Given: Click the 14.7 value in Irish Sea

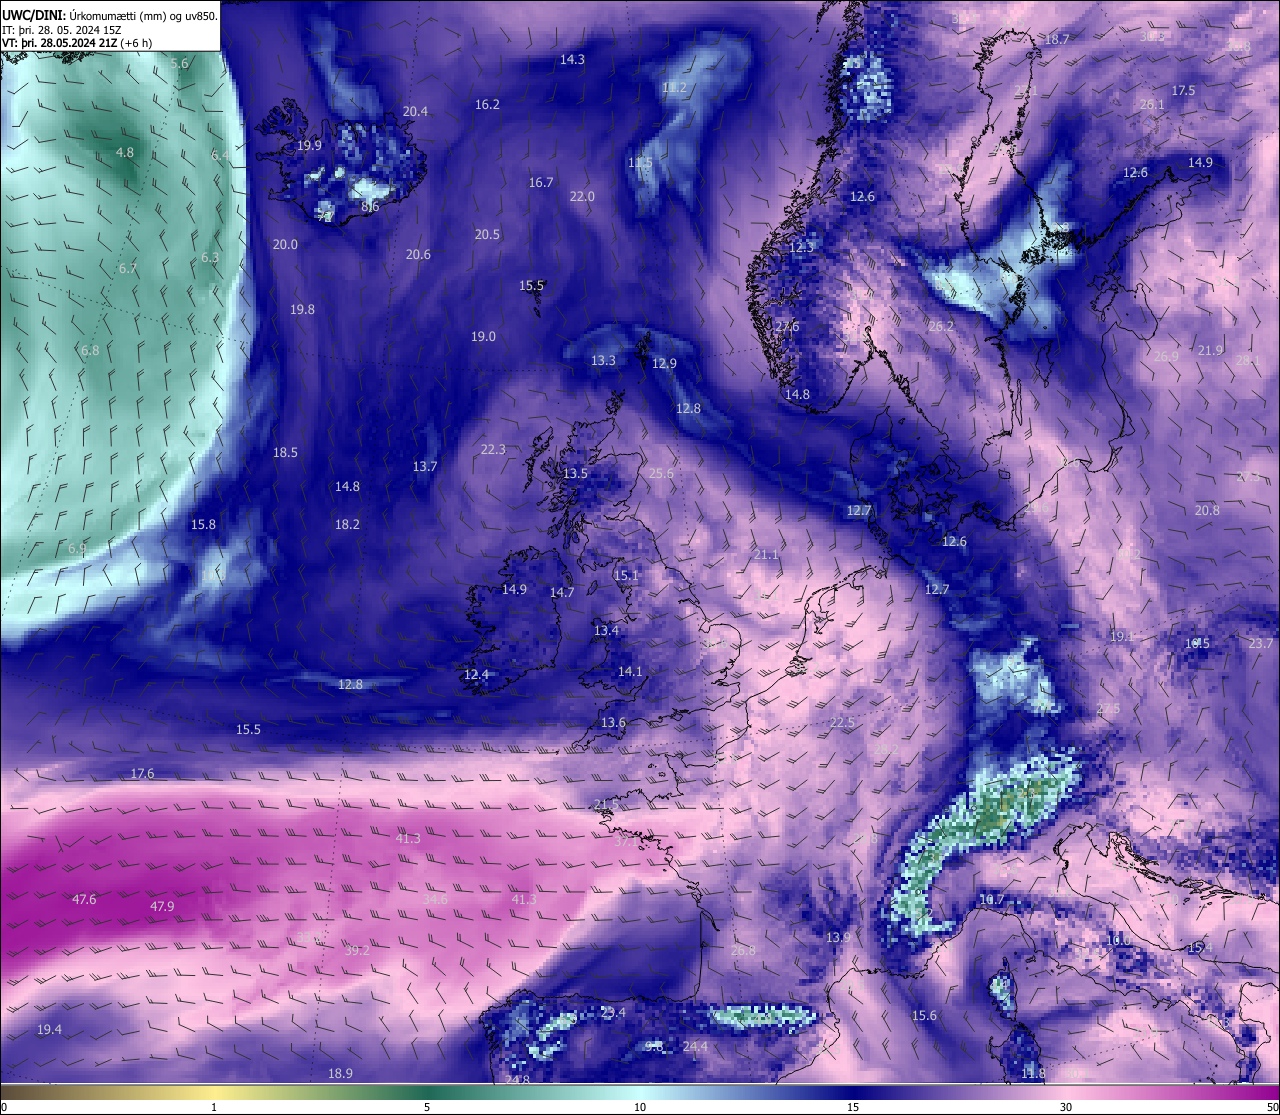Looking at the screenshot, I should [x=562, y=592].
